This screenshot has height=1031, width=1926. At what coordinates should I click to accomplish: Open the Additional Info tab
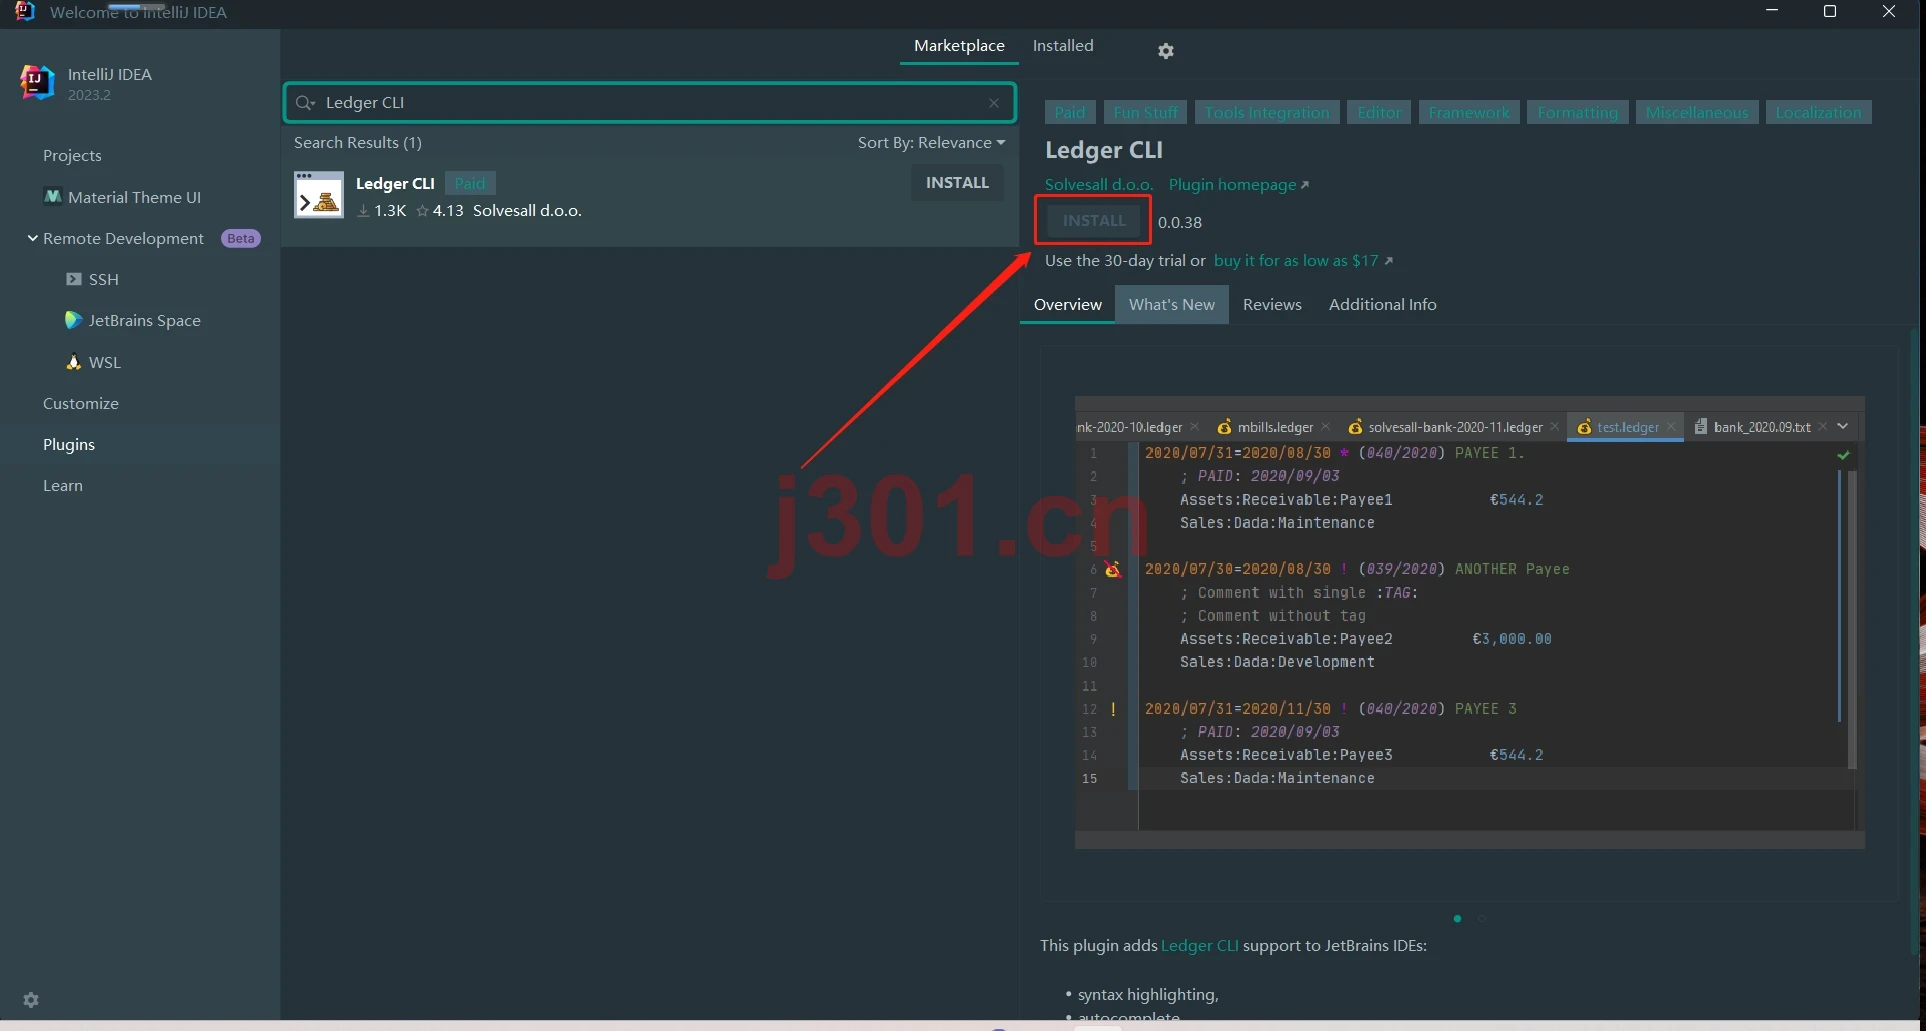tap(1383, 305)
